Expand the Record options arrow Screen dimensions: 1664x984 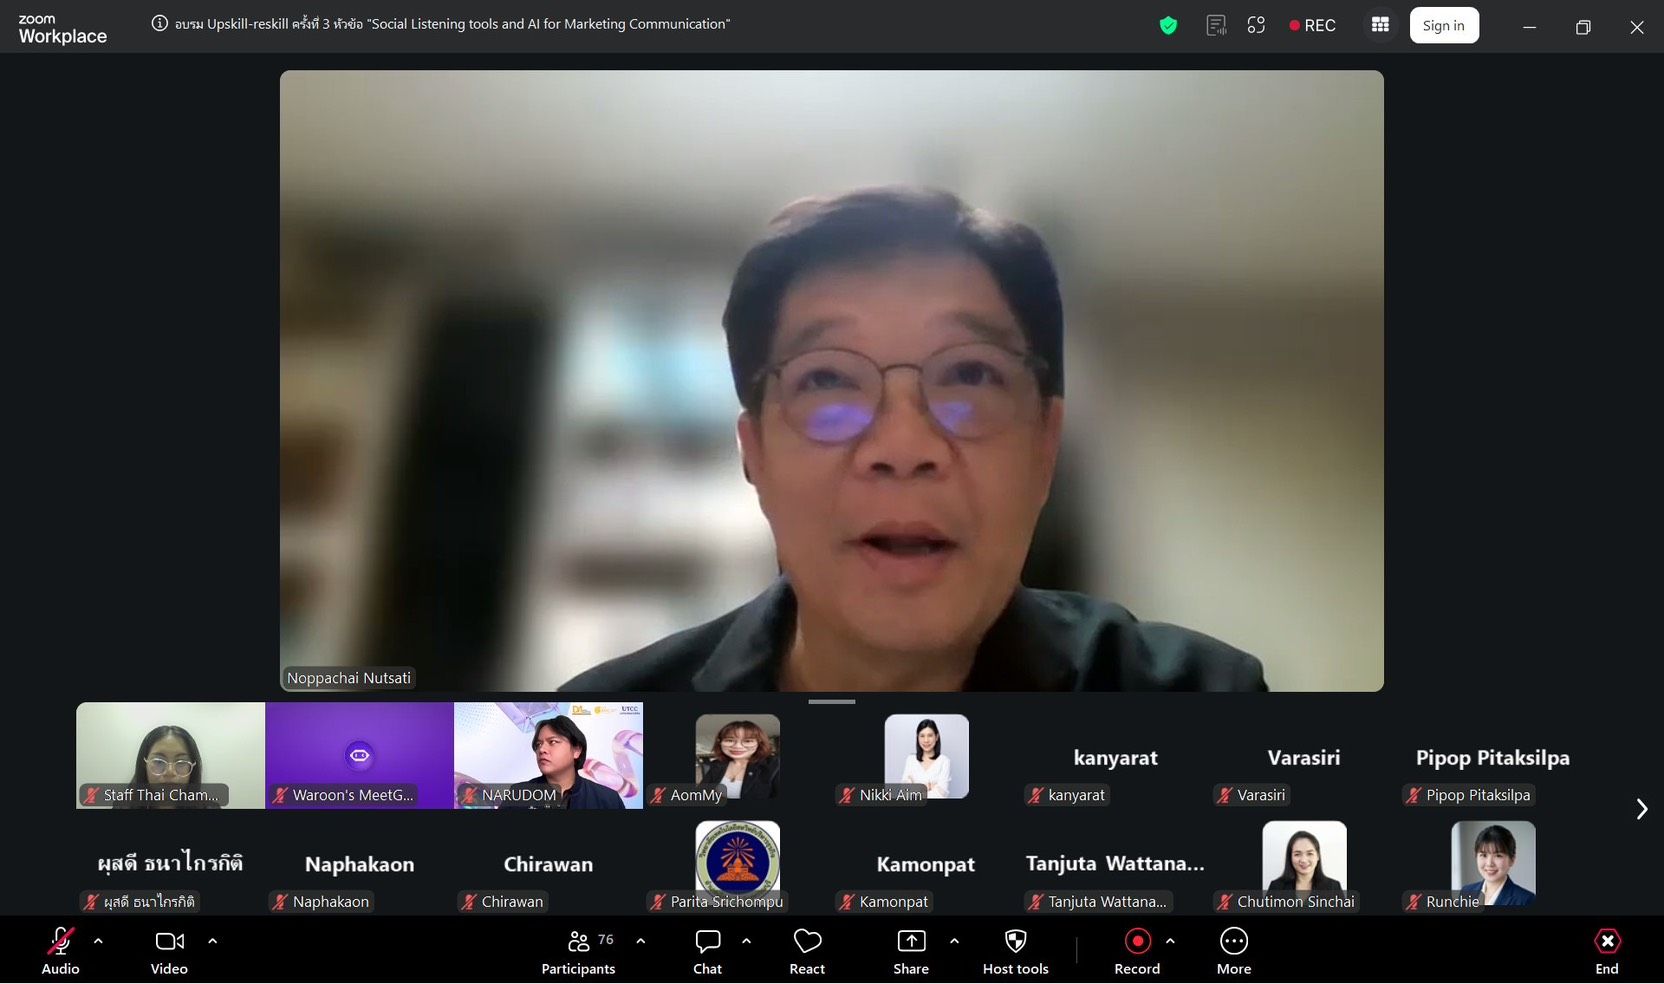click(1170, 941)
